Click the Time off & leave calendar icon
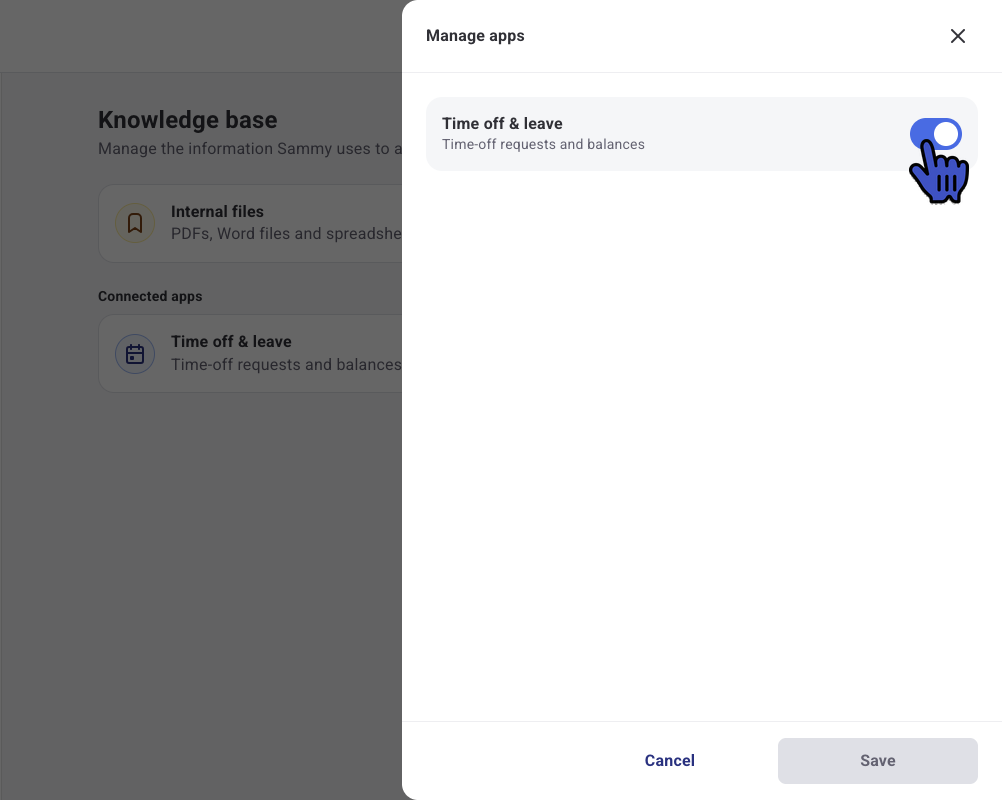1002x800 pixels. (135, 354)
